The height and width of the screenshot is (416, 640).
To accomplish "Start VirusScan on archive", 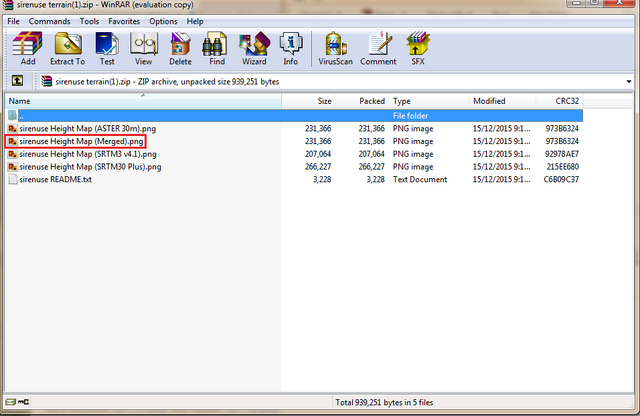I will tap(335, 49).
